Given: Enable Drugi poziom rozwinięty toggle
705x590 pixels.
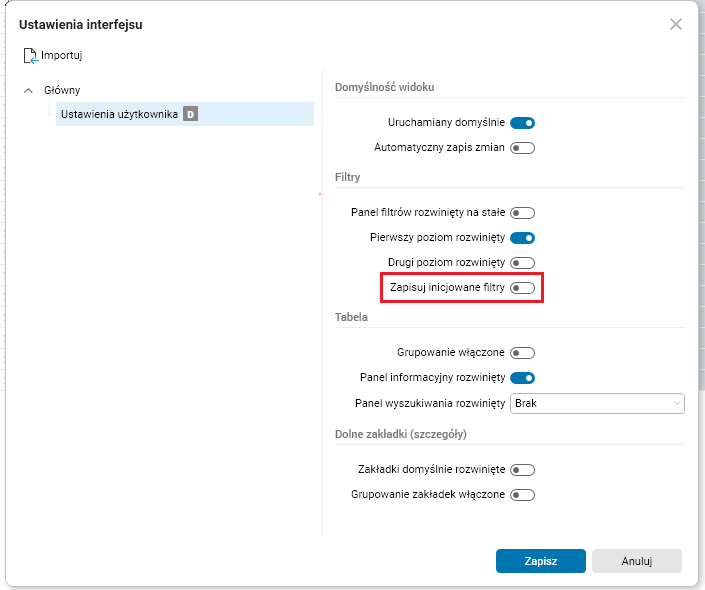Looking at the screenshot, I should 523,263.
